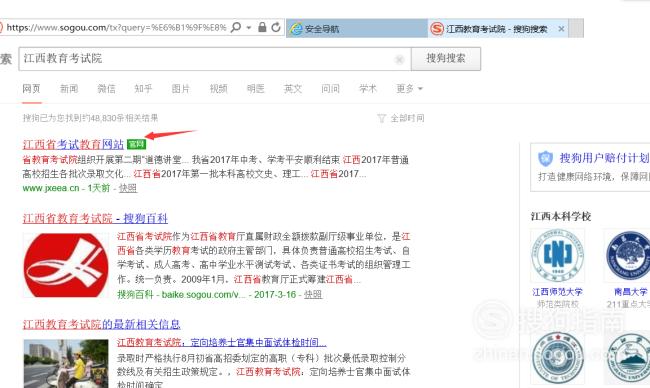This screenshot has width=650, height=388.
Task: Select the 知乎 search category
Action: point(143,89)
